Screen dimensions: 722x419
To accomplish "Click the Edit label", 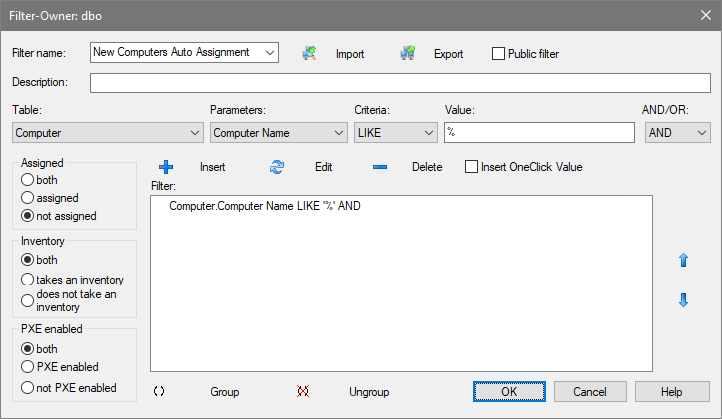I will click(324, 167).
